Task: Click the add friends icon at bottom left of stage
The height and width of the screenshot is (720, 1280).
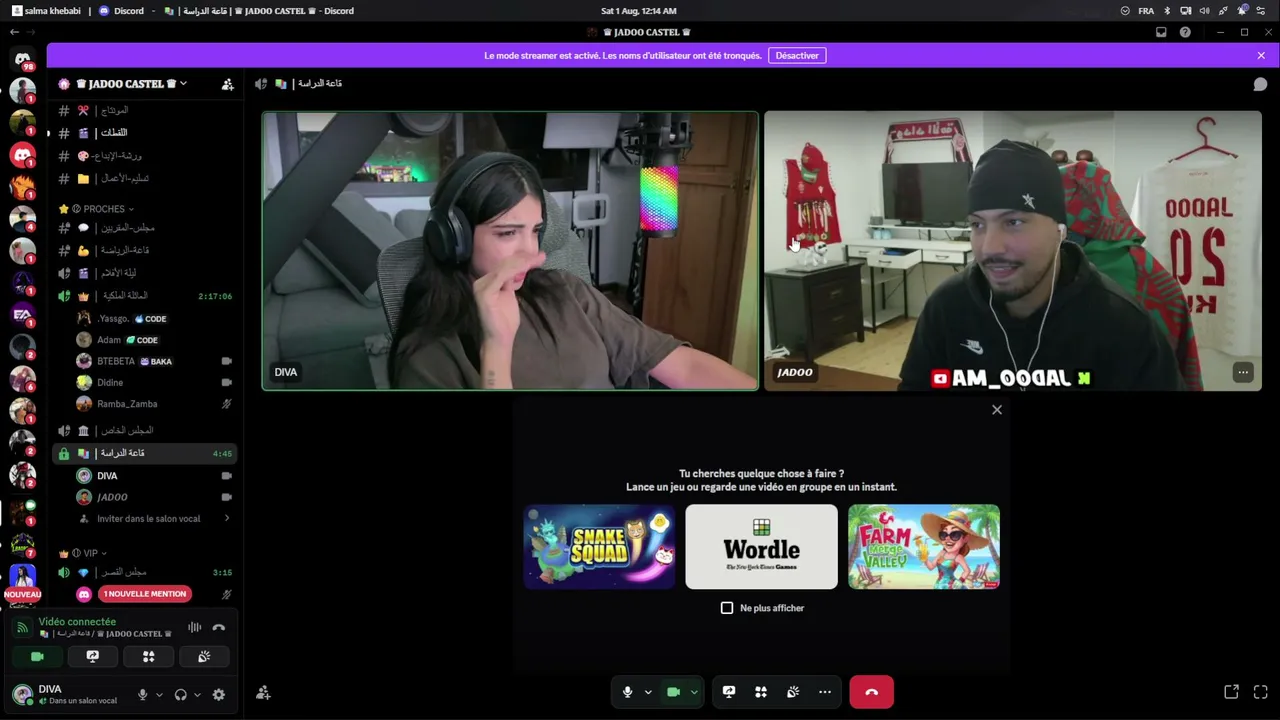Action: (x=263, y=692)
